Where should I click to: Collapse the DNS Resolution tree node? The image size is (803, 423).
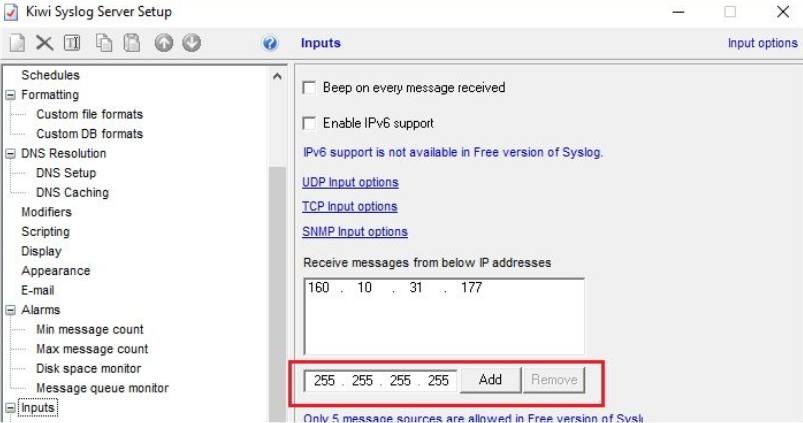10,154
